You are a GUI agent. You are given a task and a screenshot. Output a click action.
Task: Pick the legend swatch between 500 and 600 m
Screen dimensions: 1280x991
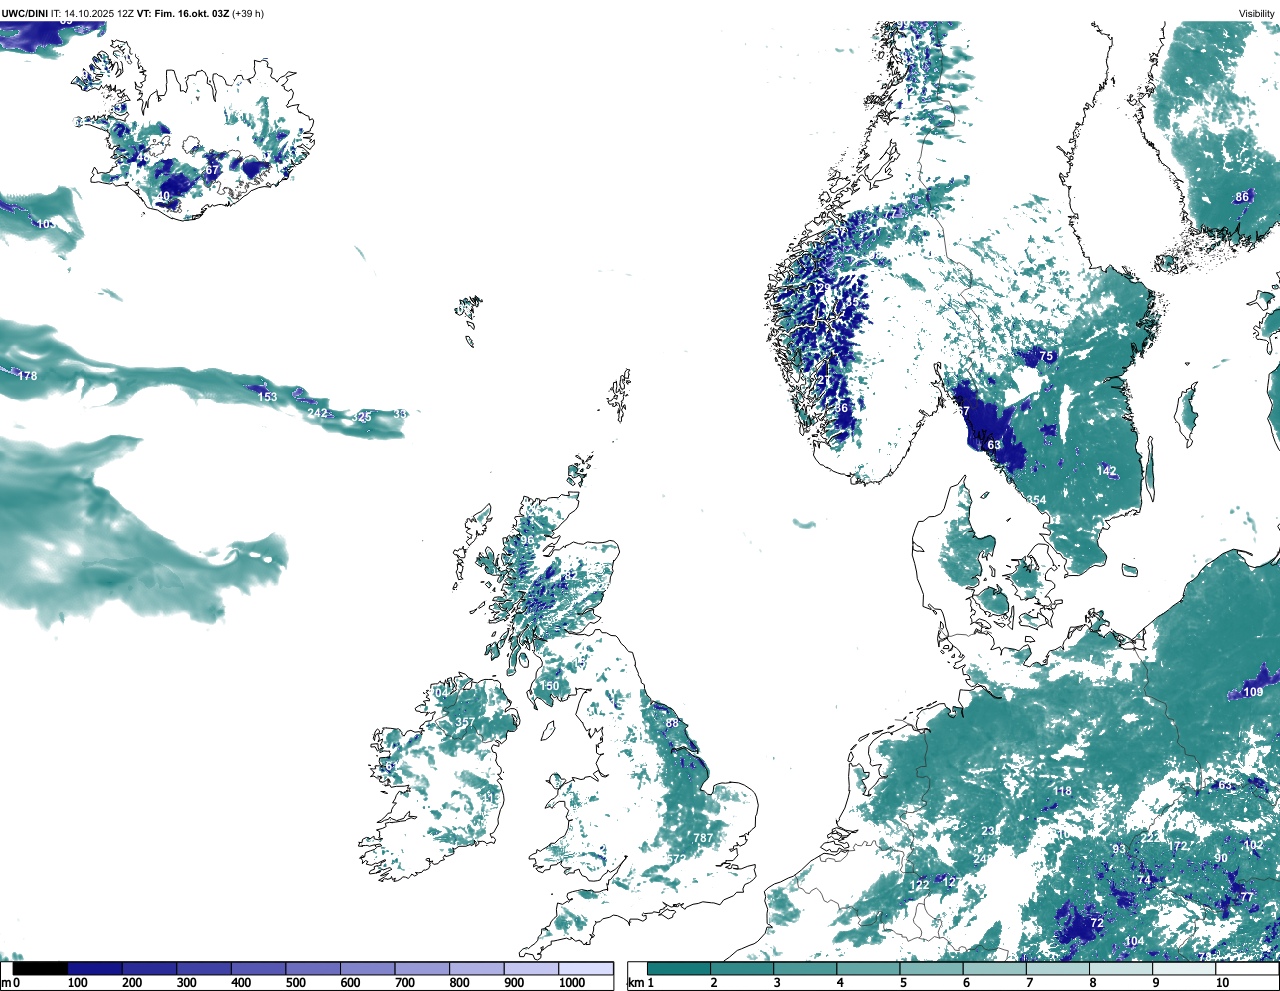pyautogui.click(x=313, y=968)
